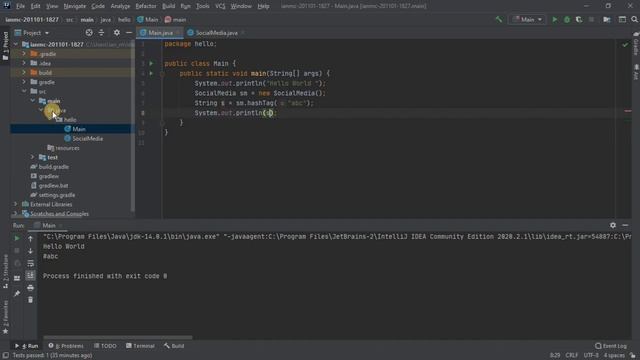Open Run panel settings gear
Screen dimensions: 640x360
pos(613,225)
